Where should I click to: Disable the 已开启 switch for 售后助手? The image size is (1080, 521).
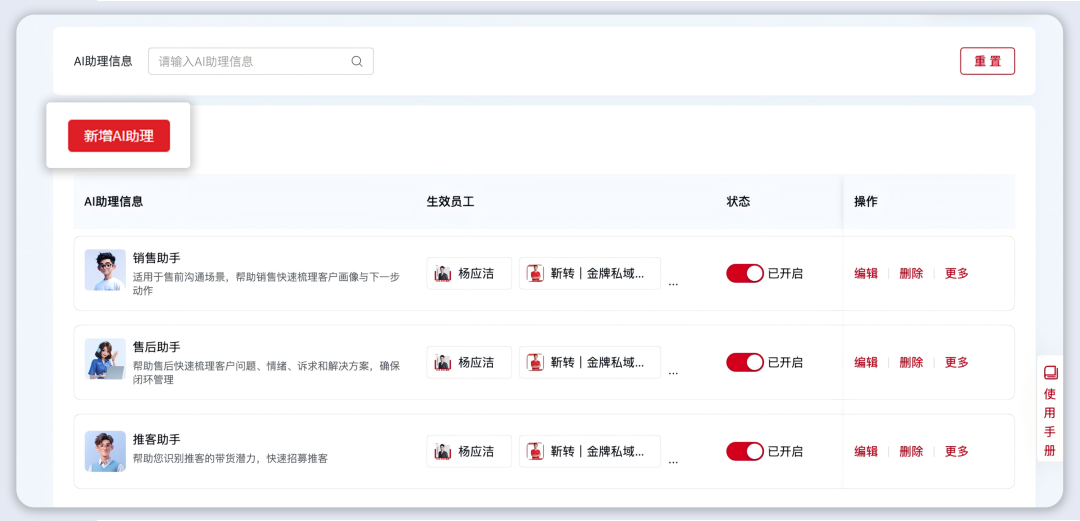point(745,362)
